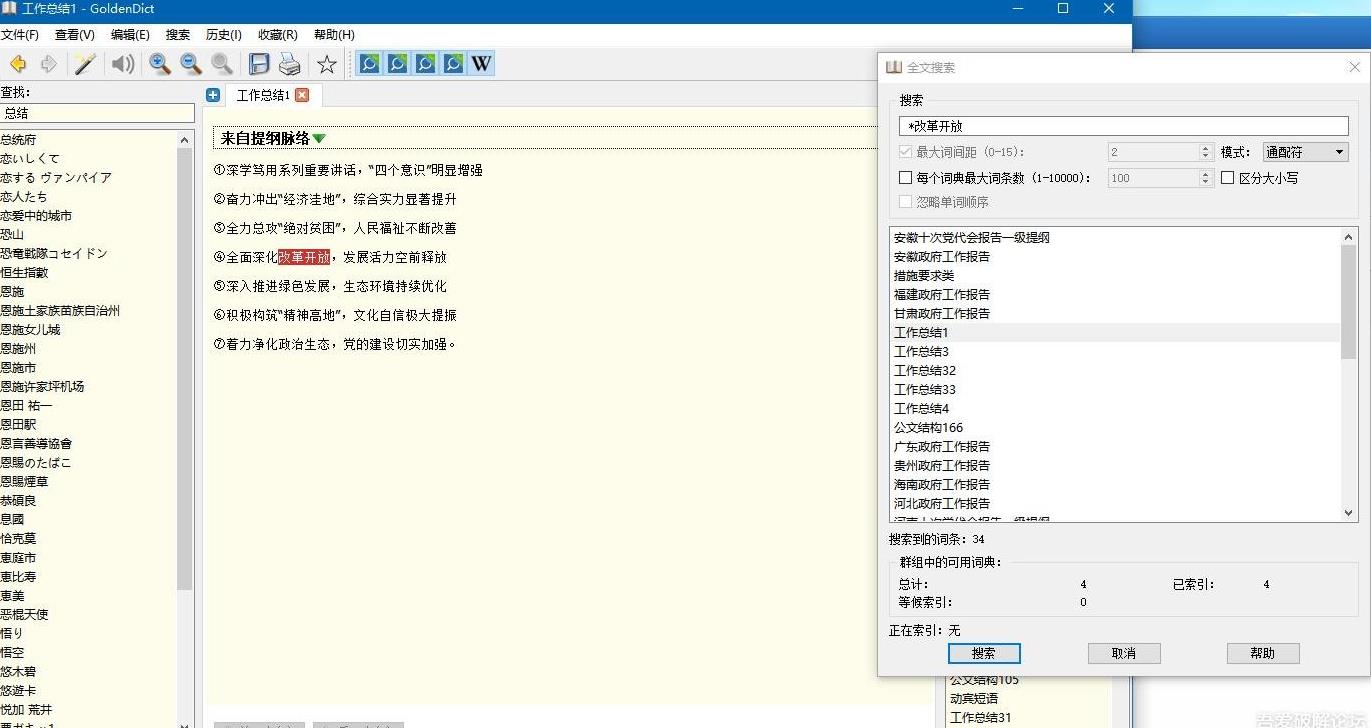Choose 总统府 in the word list
This screenshot has width=1371, height=728.
(x=18, y=140)
